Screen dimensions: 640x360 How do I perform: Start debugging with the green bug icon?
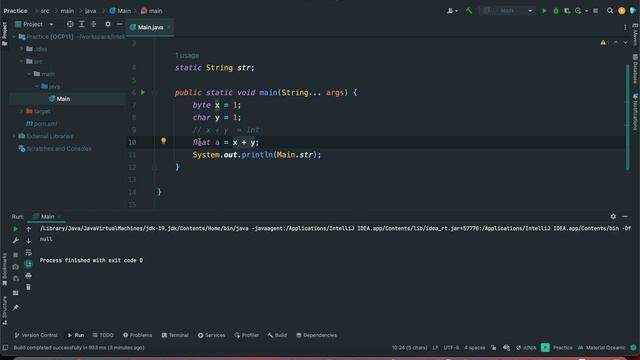click(x=556, y=11)
